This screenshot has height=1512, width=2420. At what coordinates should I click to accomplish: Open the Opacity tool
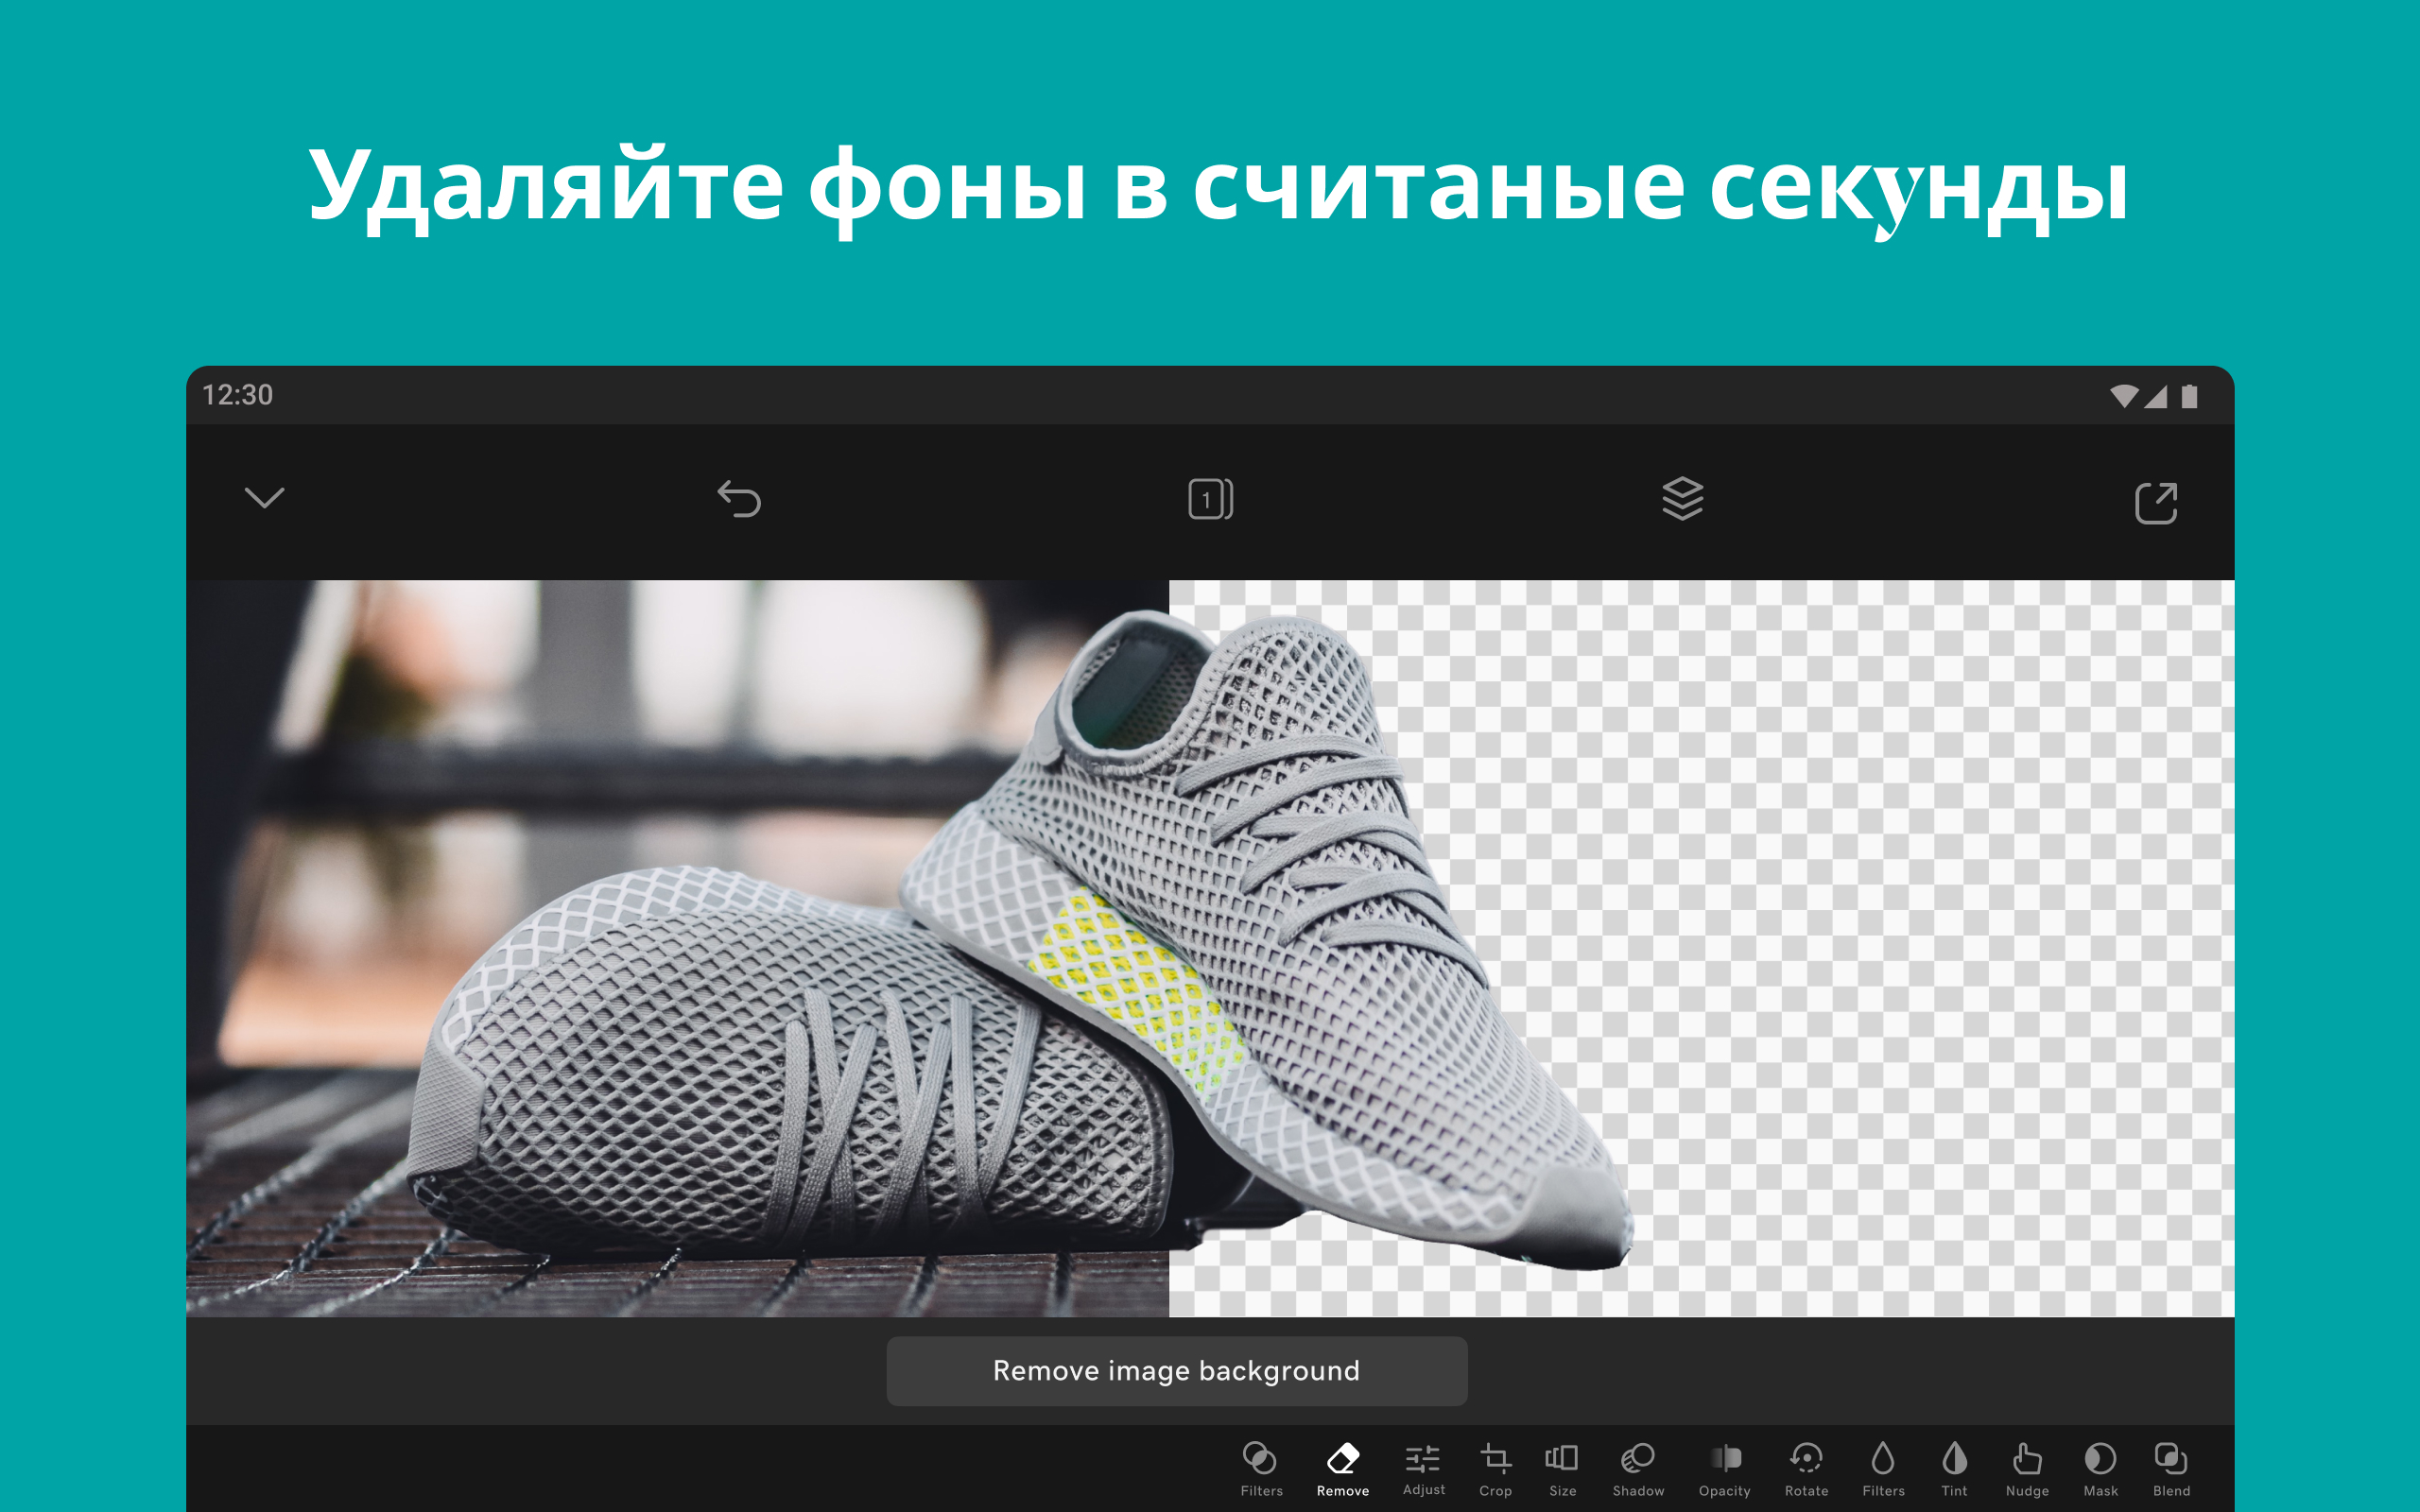1724,1469
